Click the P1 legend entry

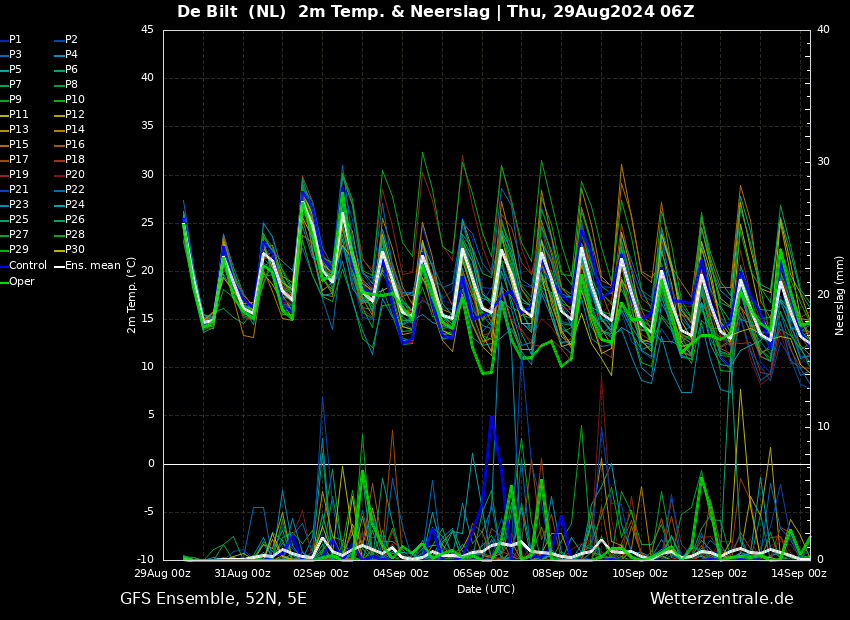15,39
